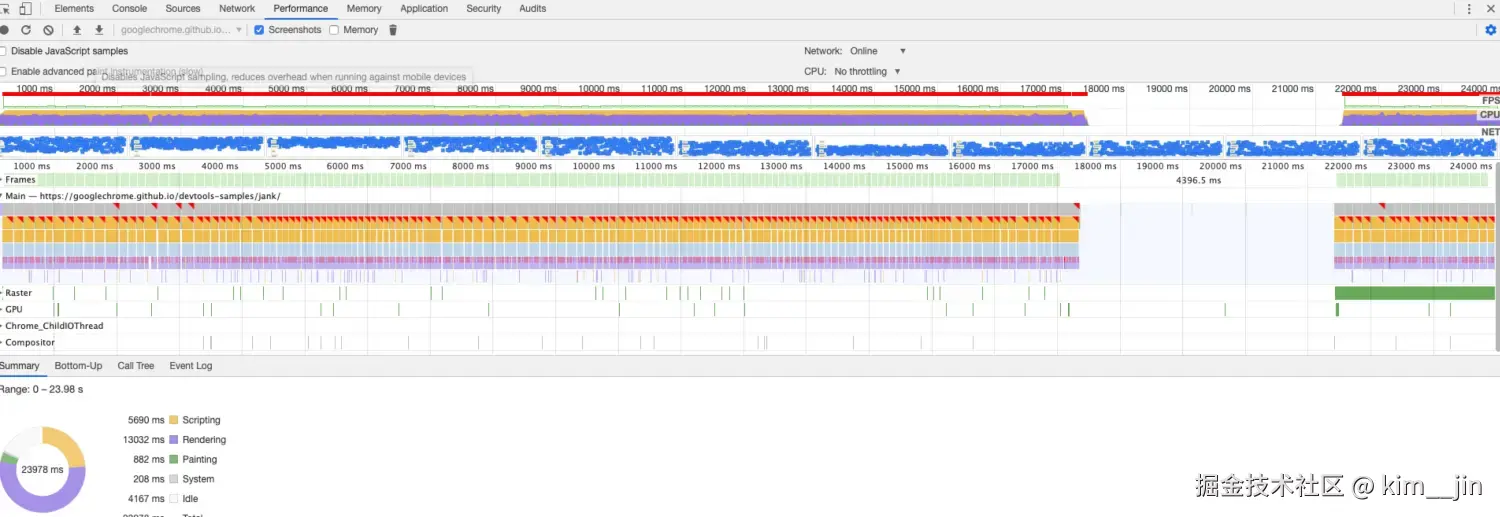This screenshot has height=517, width=1500.
Task: Expand the Raster track
Action: pos(3,293)
